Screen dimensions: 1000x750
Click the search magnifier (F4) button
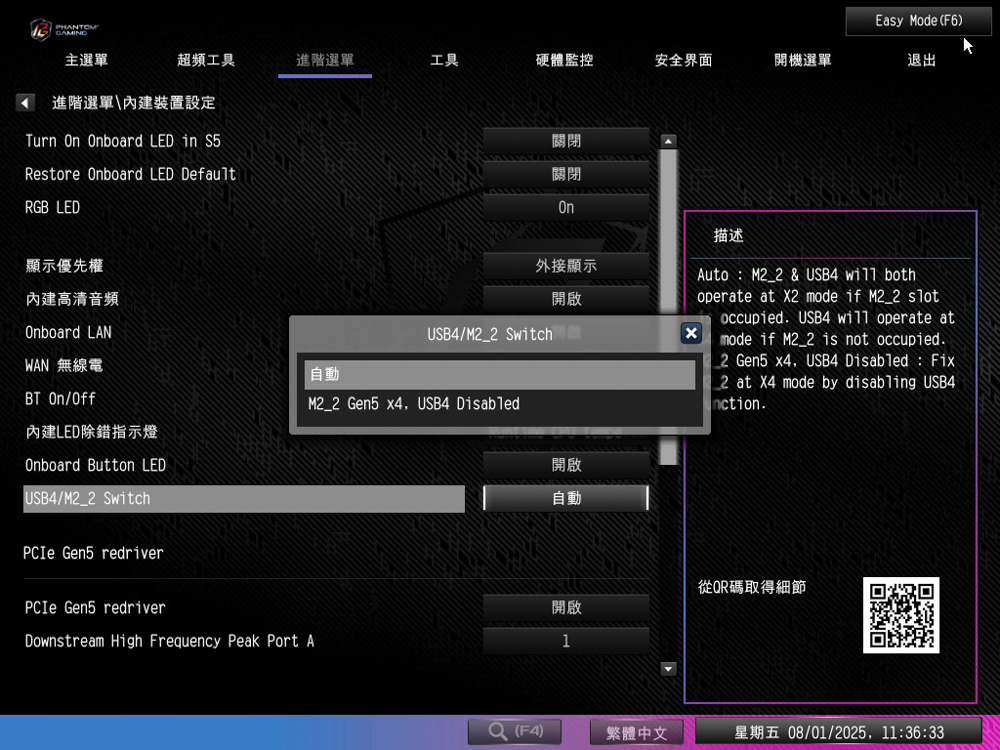[x=514, y=732]
